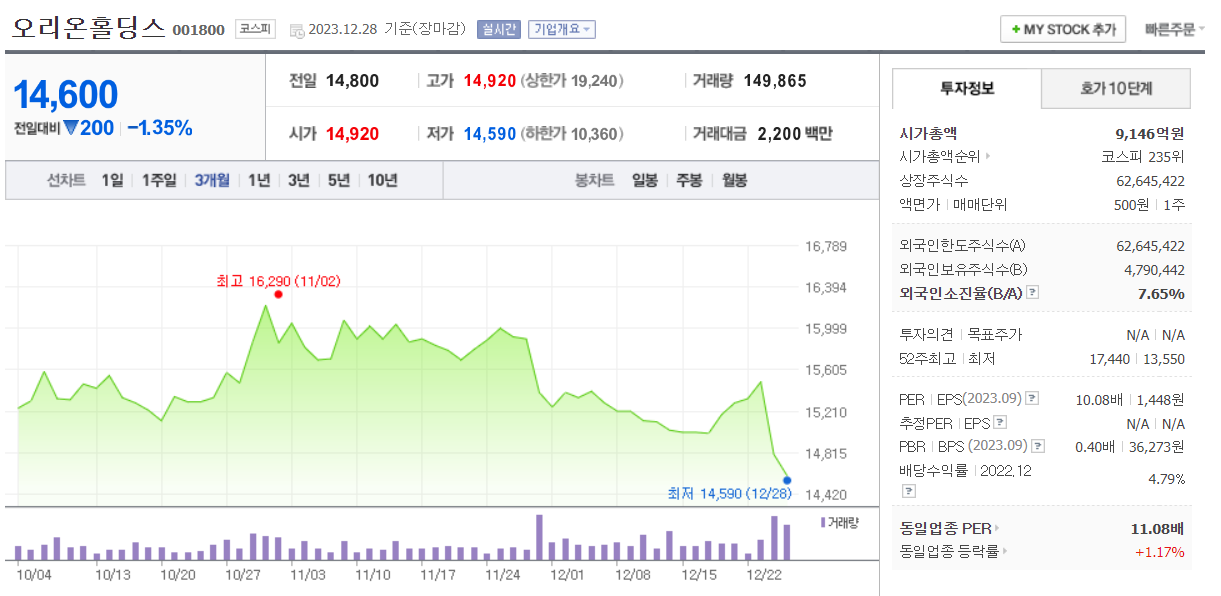Switch to the 호가10단계 tab

[1116, 88]
